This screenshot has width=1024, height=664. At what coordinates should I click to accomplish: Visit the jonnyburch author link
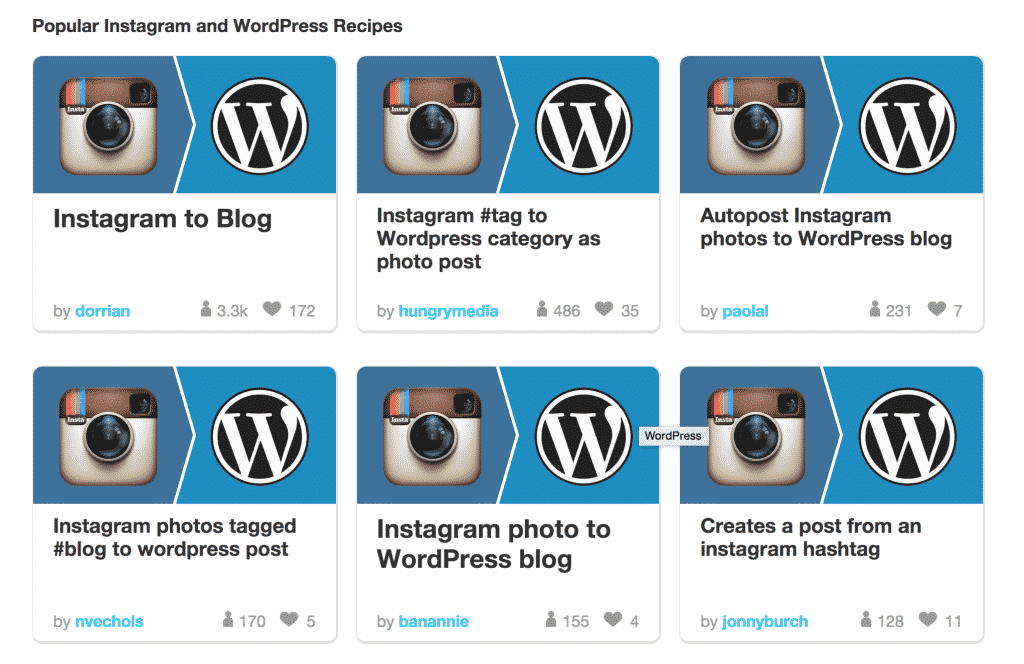click(765, 622)
